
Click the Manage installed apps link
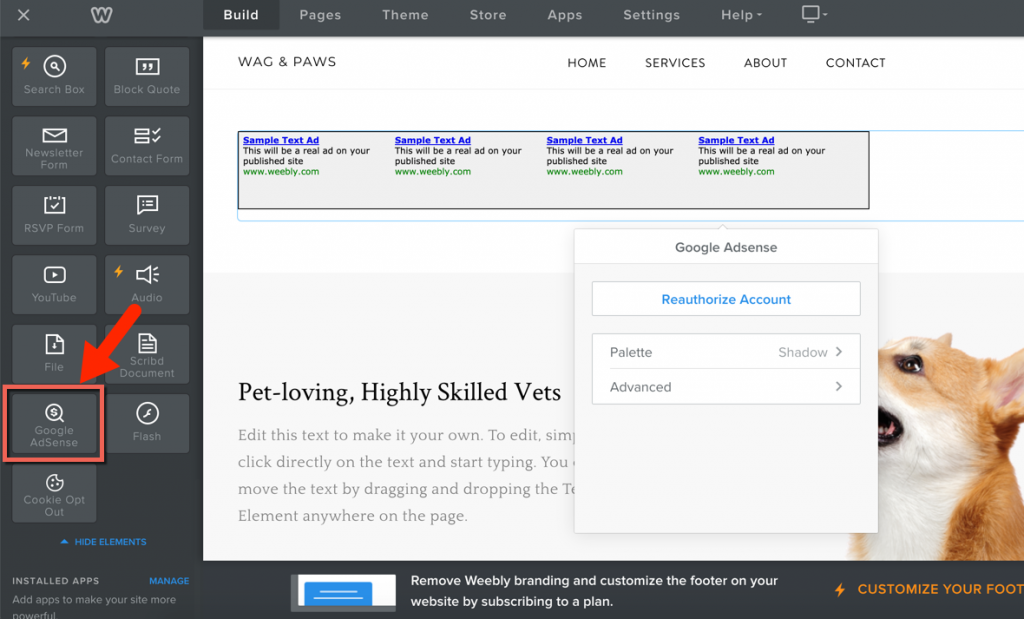169,581
